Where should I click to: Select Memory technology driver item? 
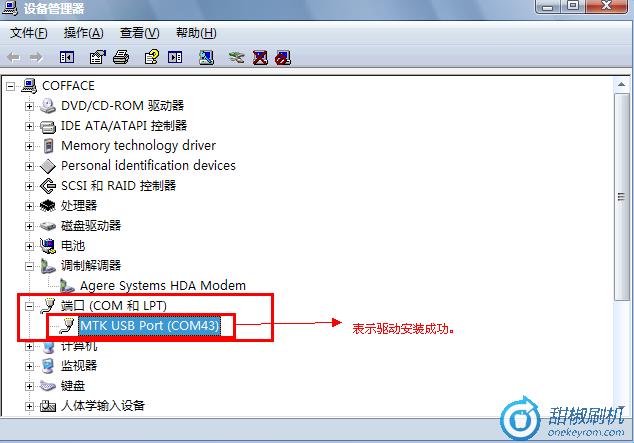(x=138, y=146)
